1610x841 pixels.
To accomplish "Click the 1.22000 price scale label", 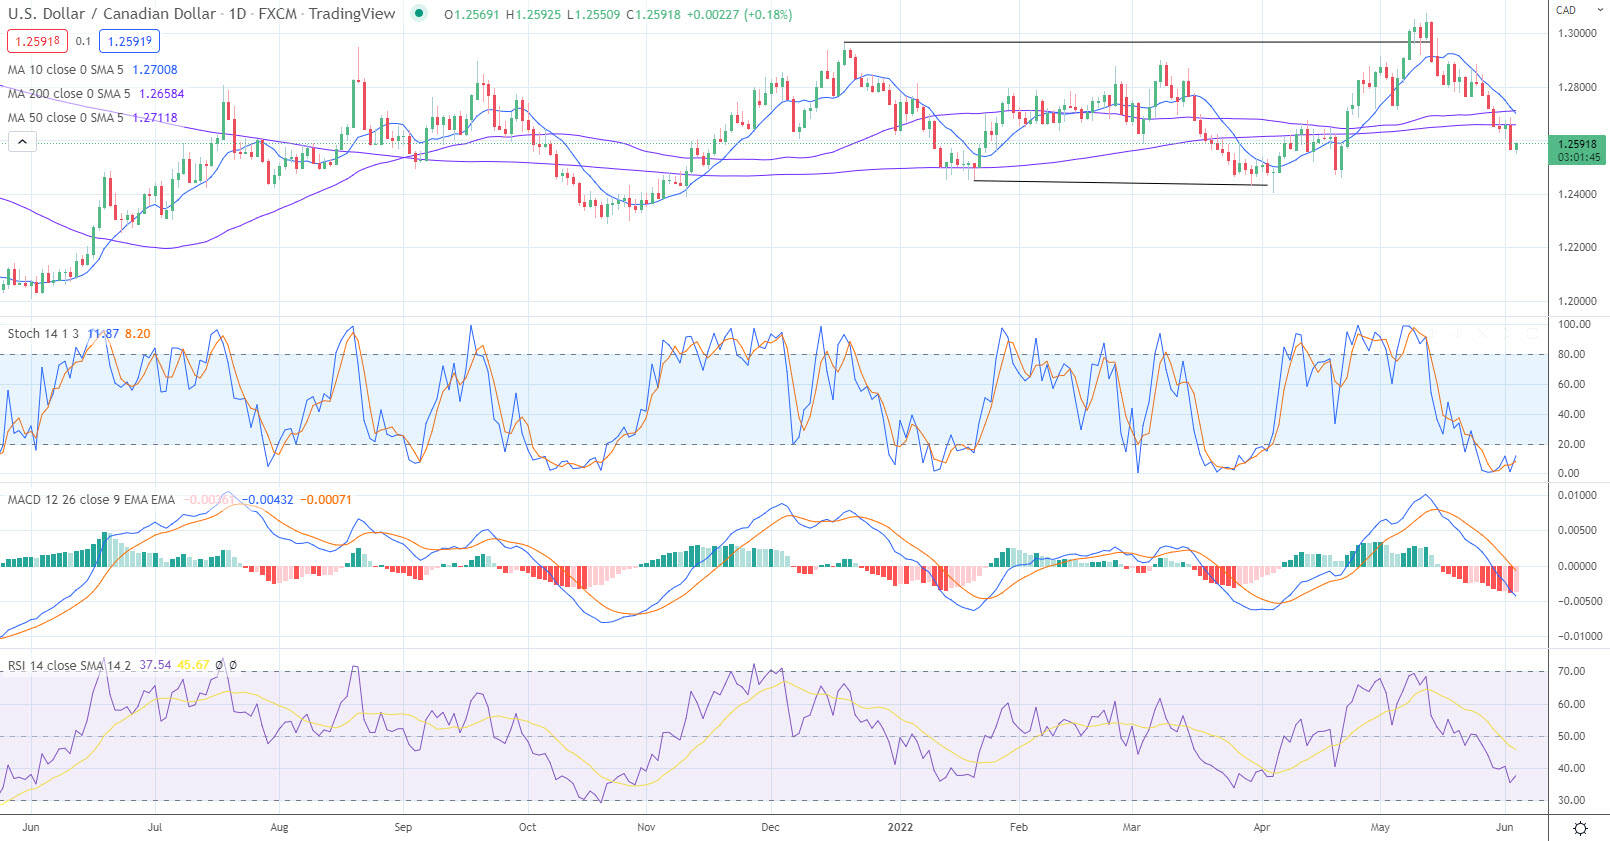I will click(1577, 247).
